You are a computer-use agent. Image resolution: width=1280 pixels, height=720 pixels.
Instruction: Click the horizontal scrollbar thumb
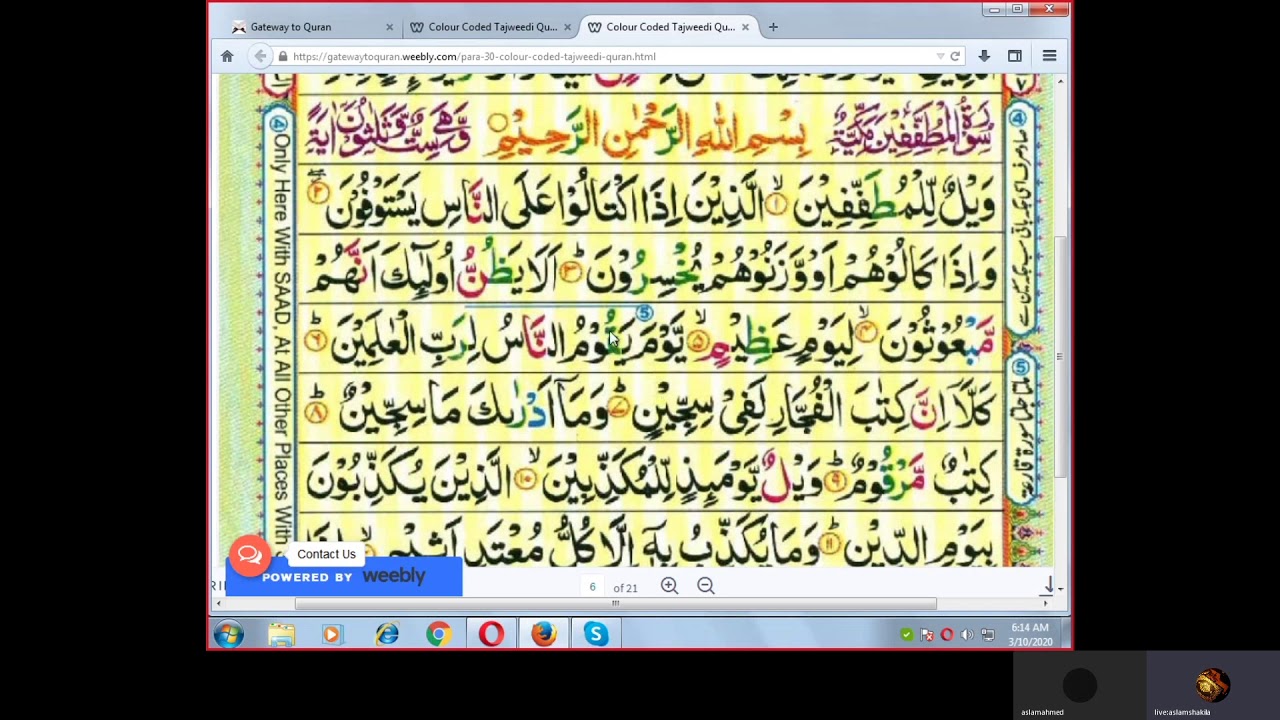(x=615, y=603)
